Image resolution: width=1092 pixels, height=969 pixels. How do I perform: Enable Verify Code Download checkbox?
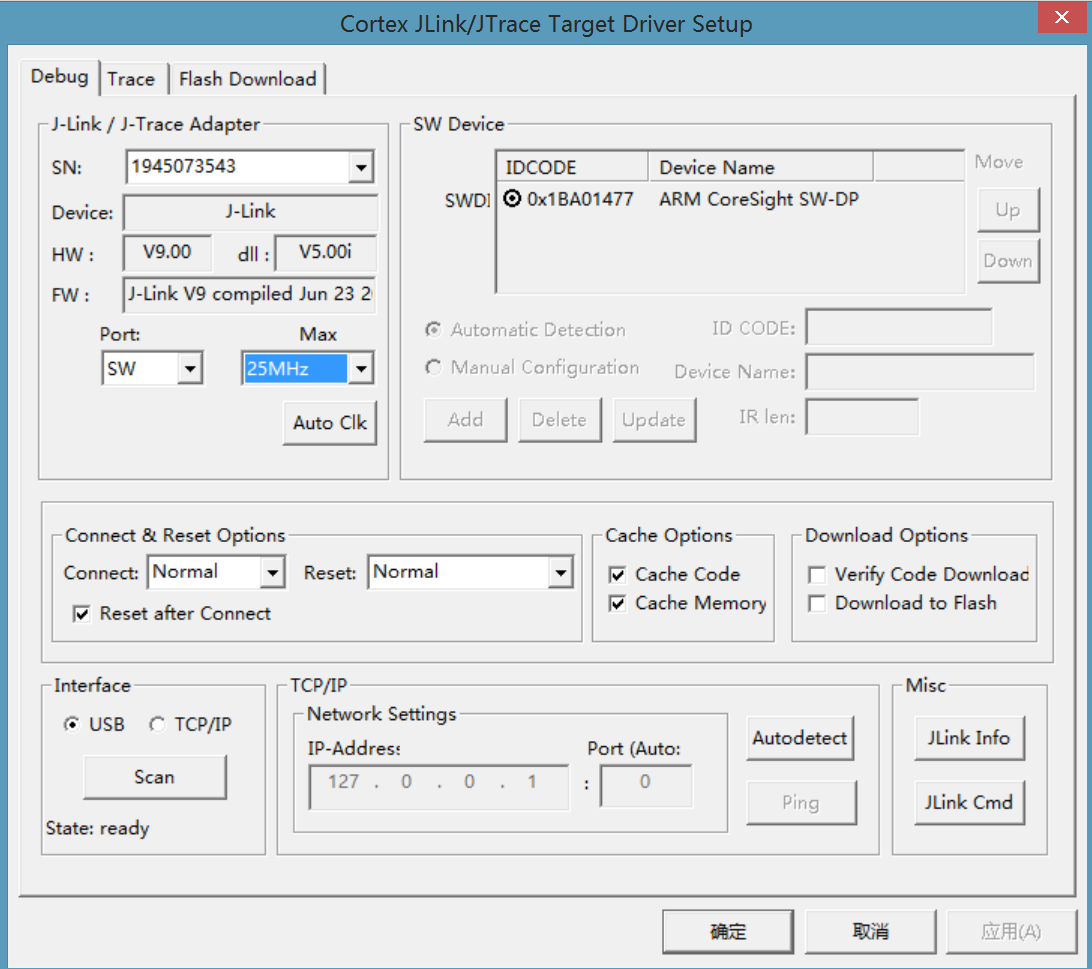[817, 575]
